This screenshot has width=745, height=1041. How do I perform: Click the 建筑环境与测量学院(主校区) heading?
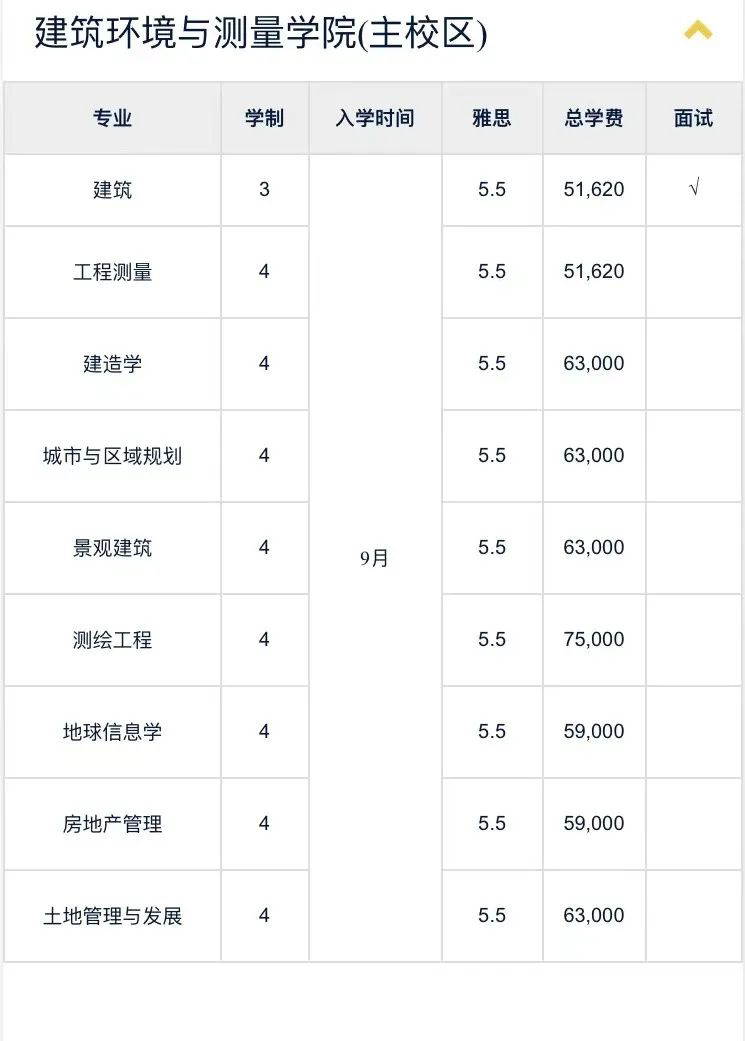click(x=261, y=33)
